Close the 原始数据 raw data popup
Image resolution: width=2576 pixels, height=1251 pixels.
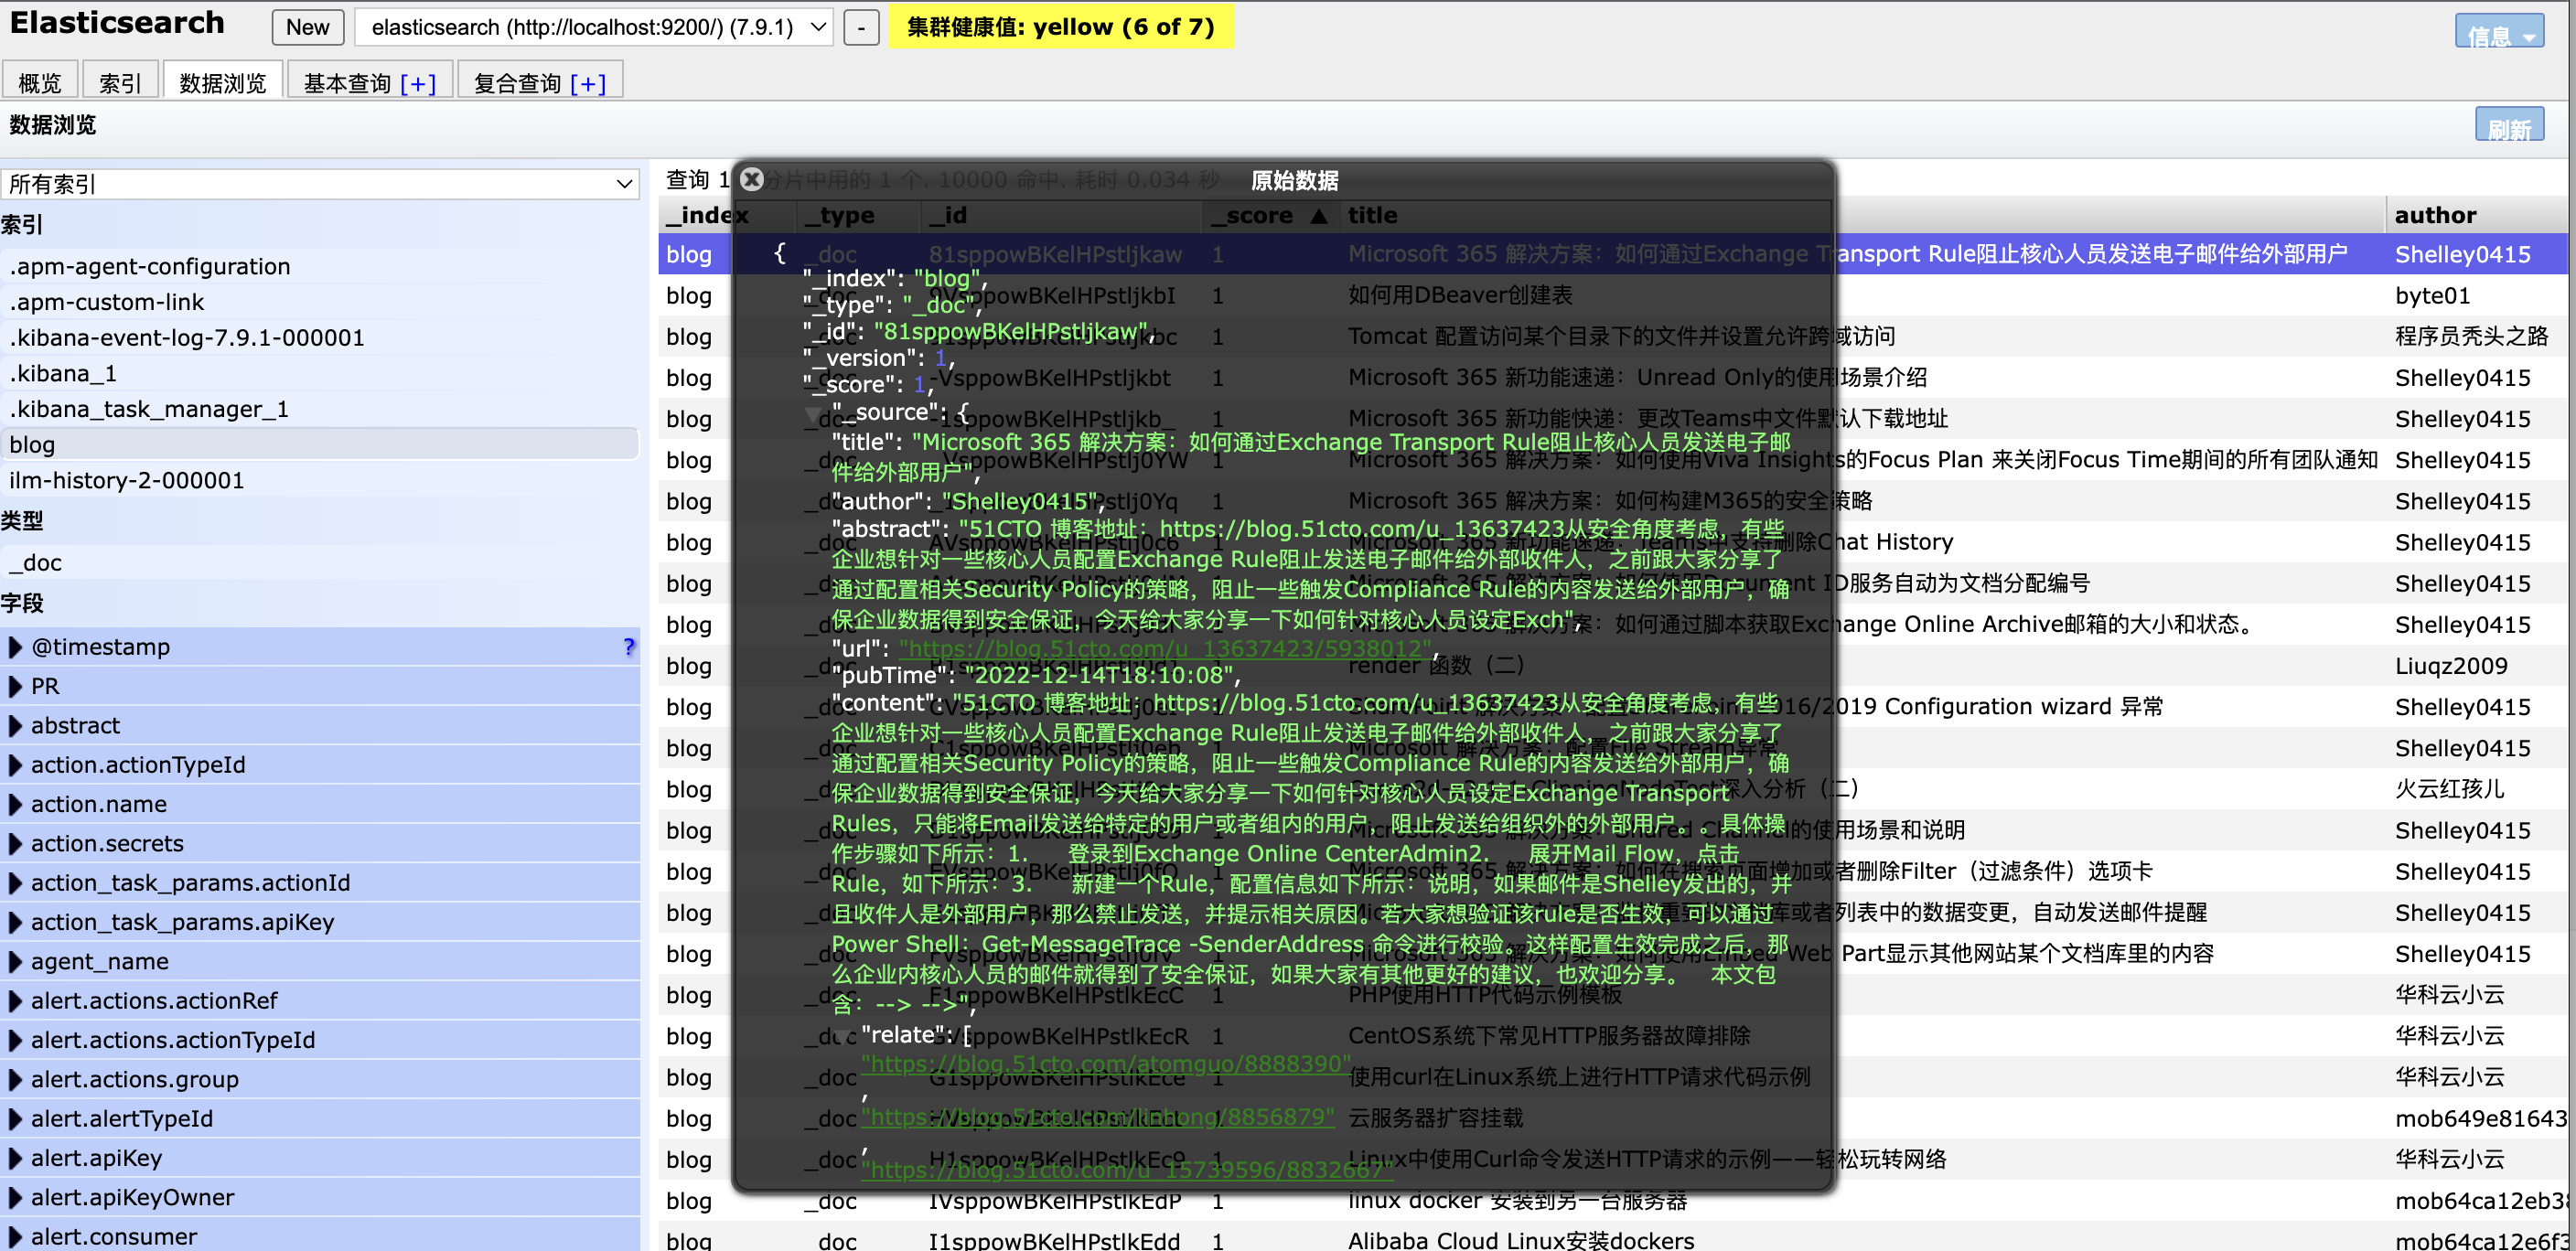[752, 180]
